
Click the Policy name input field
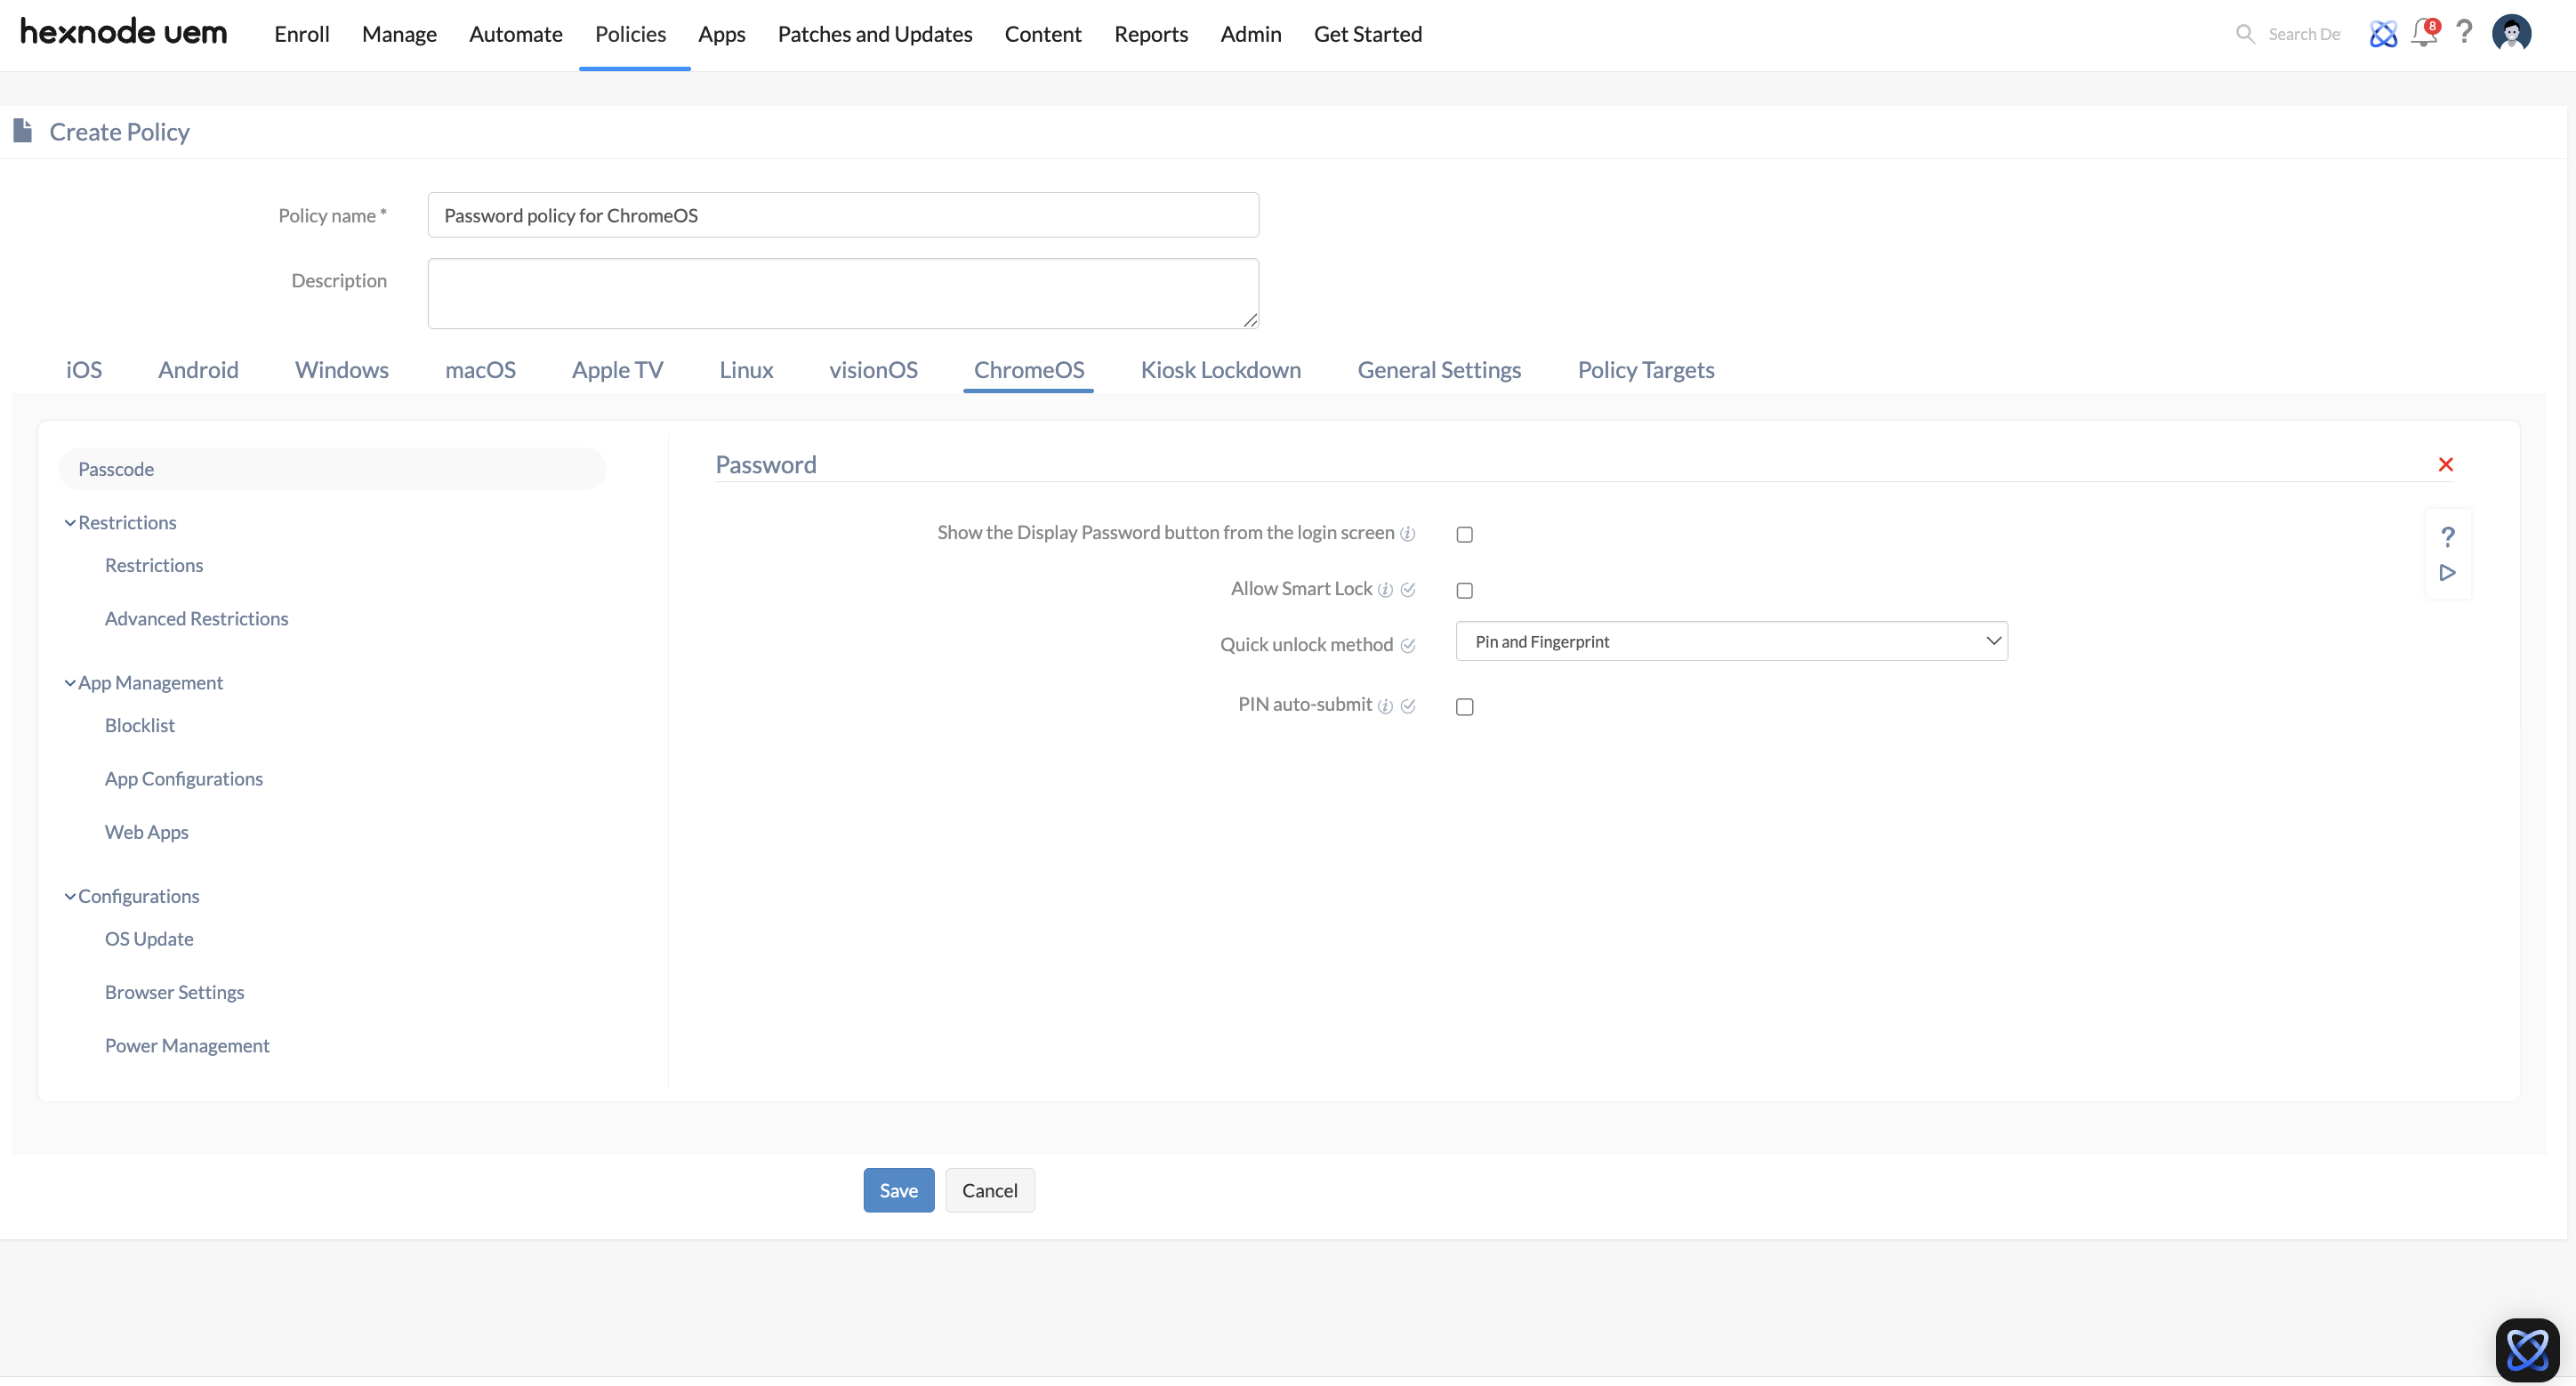click(x=843, y=215)
